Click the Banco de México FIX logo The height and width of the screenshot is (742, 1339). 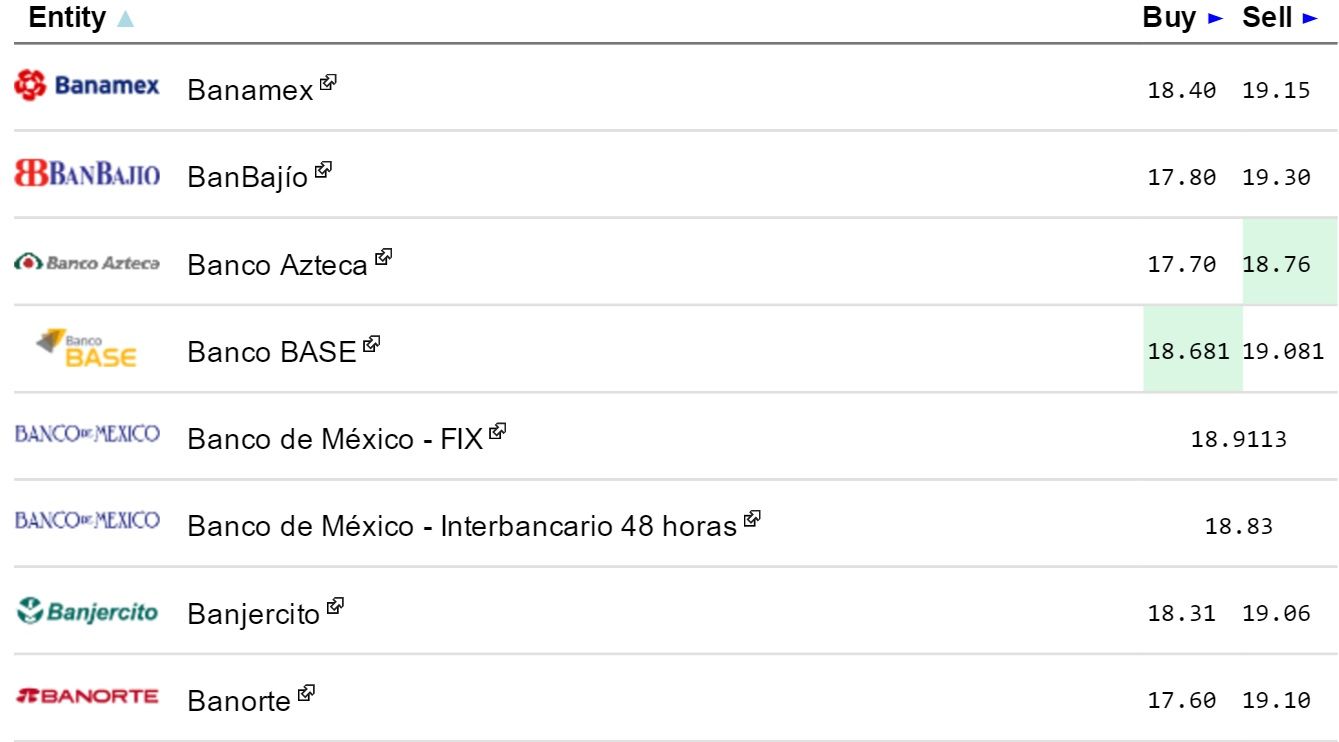pyautogui.click(x=87, y=434)
